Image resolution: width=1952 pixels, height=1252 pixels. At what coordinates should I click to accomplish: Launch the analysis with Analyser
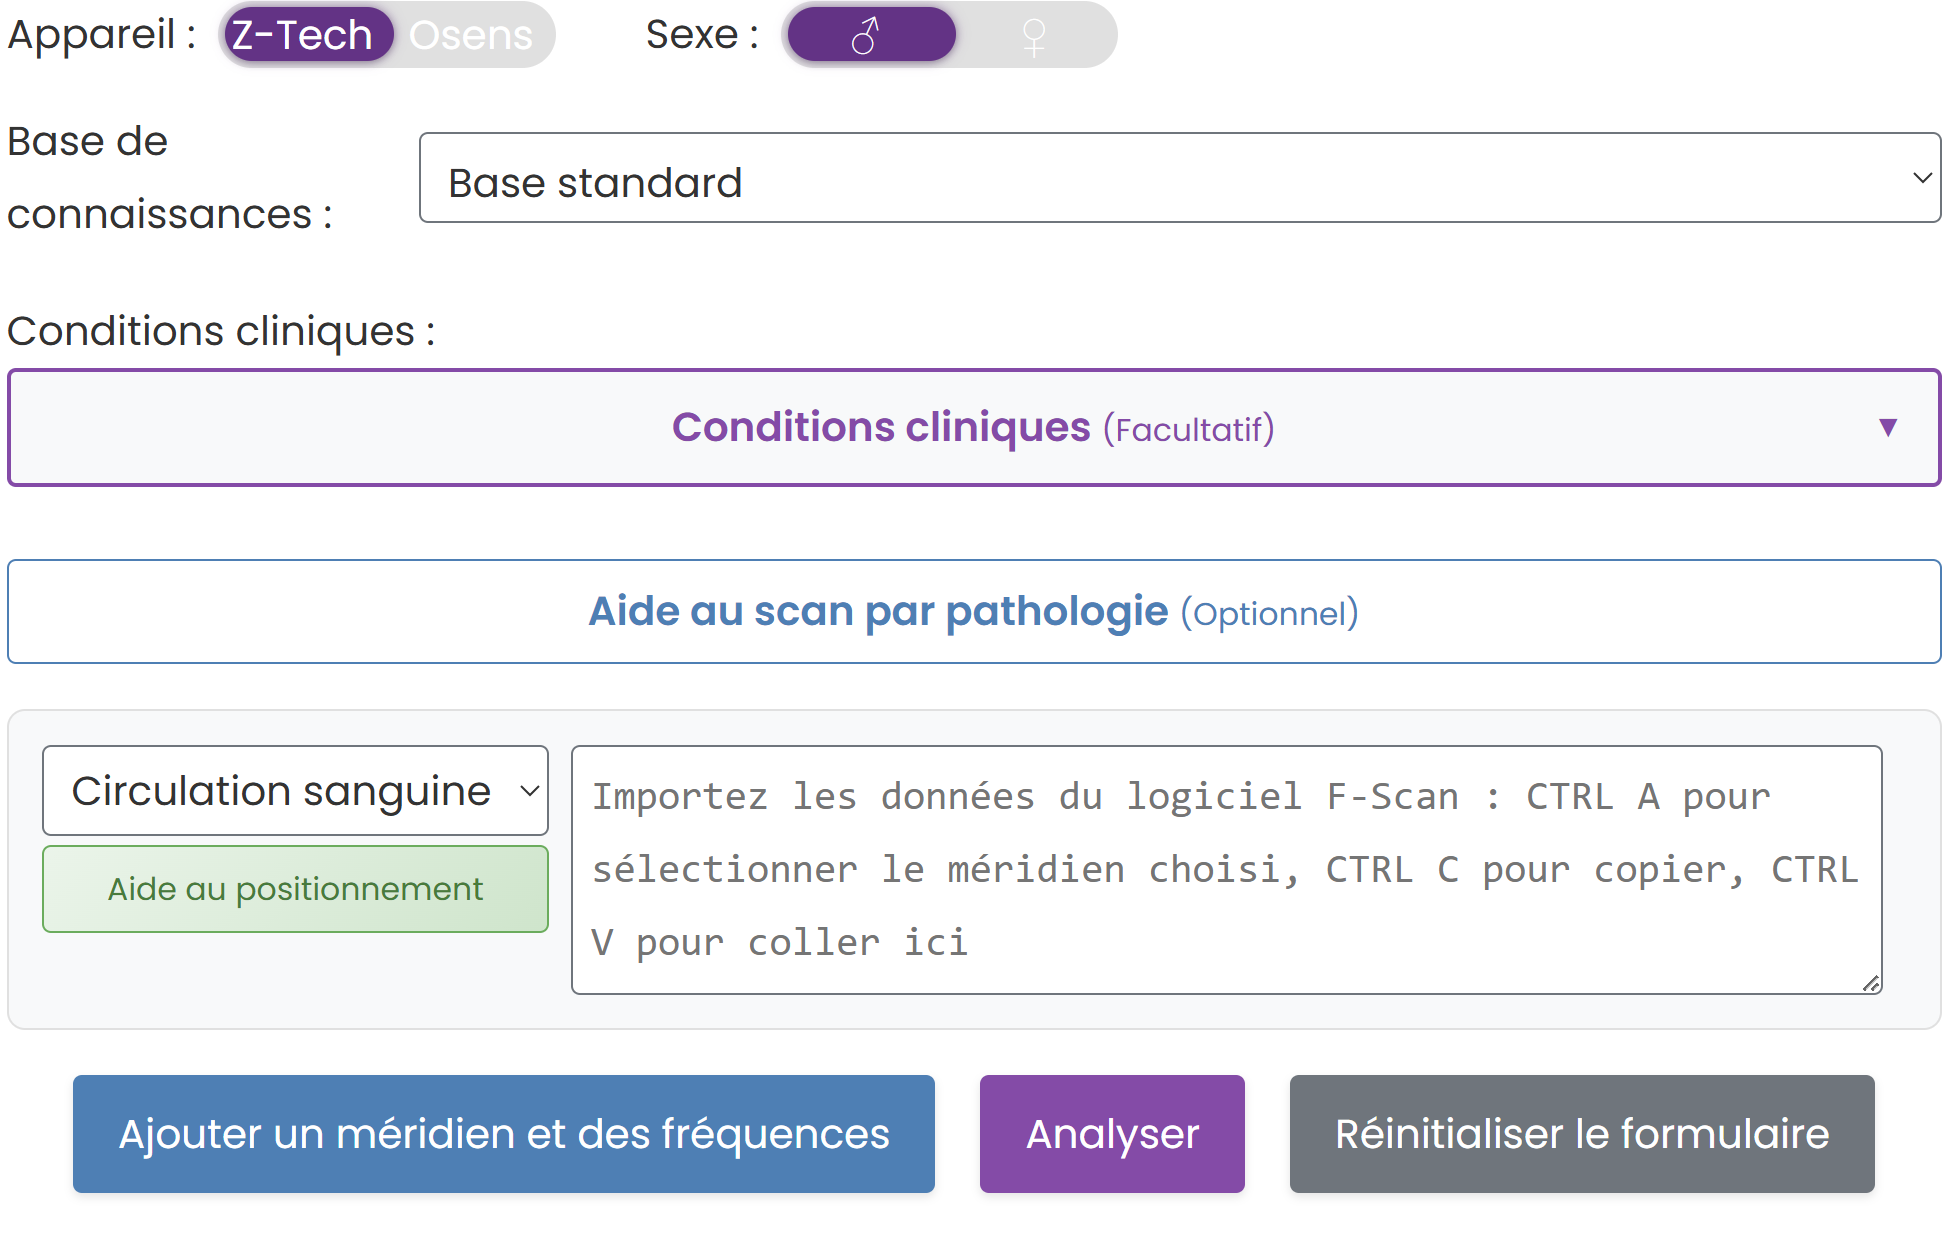coord(1112,1134)
